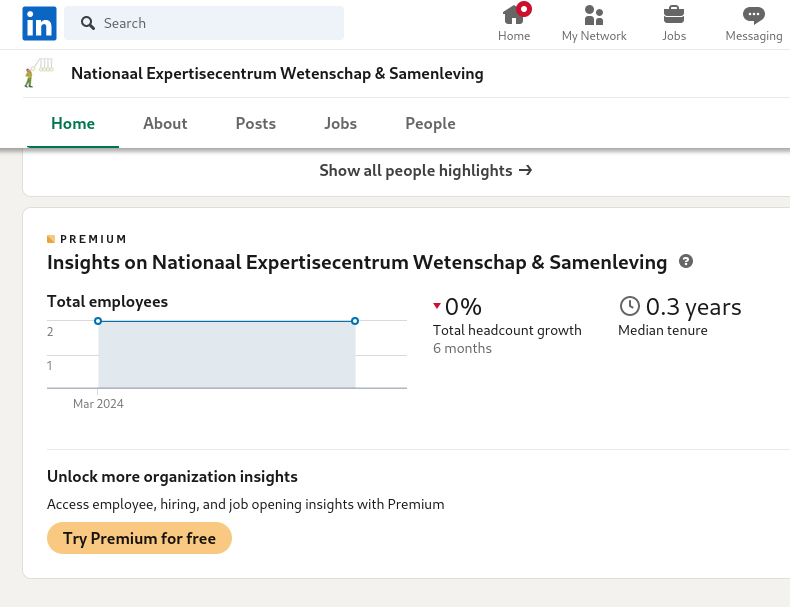The width and height of the screenshot is (790, 607).
Task: Open the My Network icon
Action: [x=594, y=23]
